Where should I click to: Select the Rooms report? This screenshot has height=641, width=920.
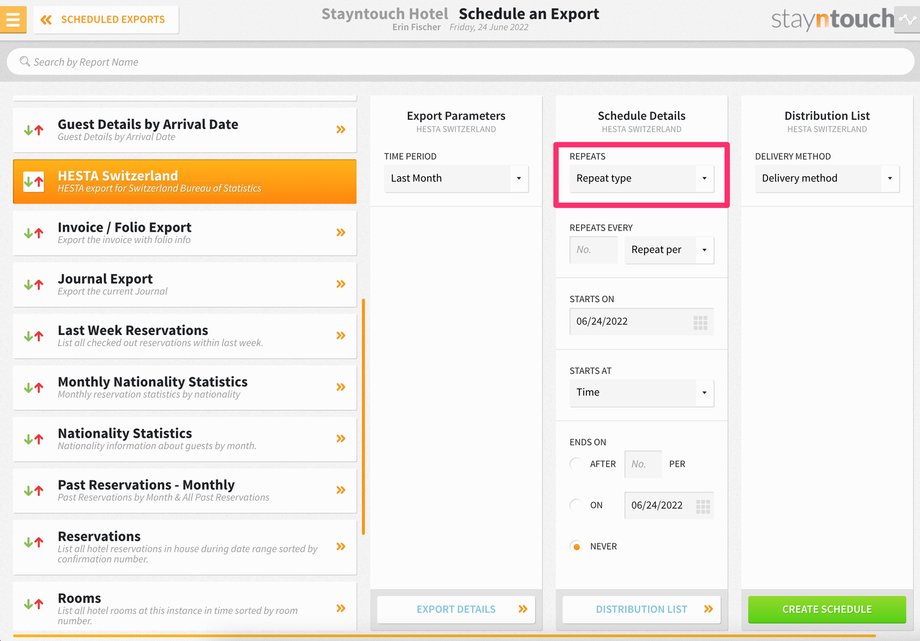tap(185, 608)
